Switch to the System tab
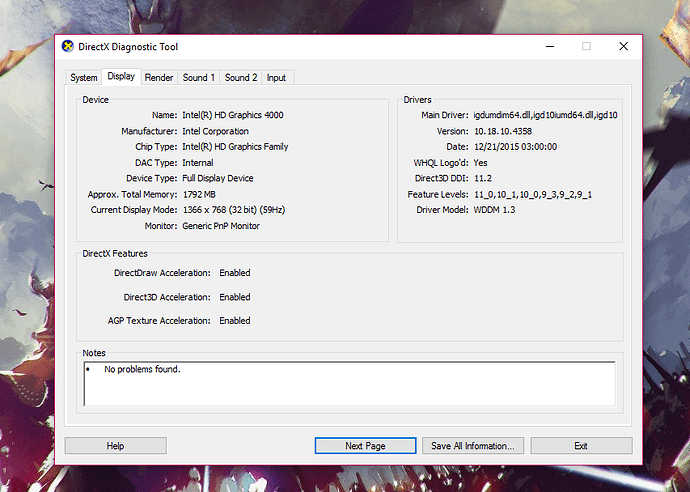 pos(84,77)
